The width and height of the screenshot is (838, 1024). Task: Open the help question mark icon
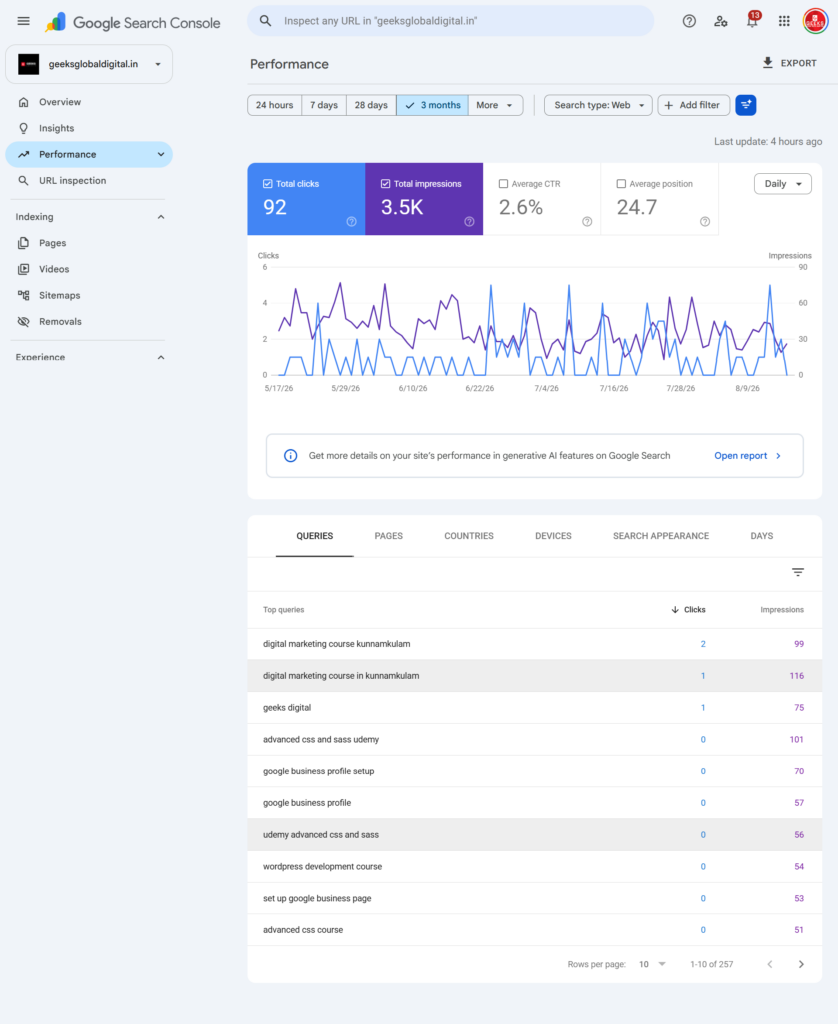tap(689, 21)
